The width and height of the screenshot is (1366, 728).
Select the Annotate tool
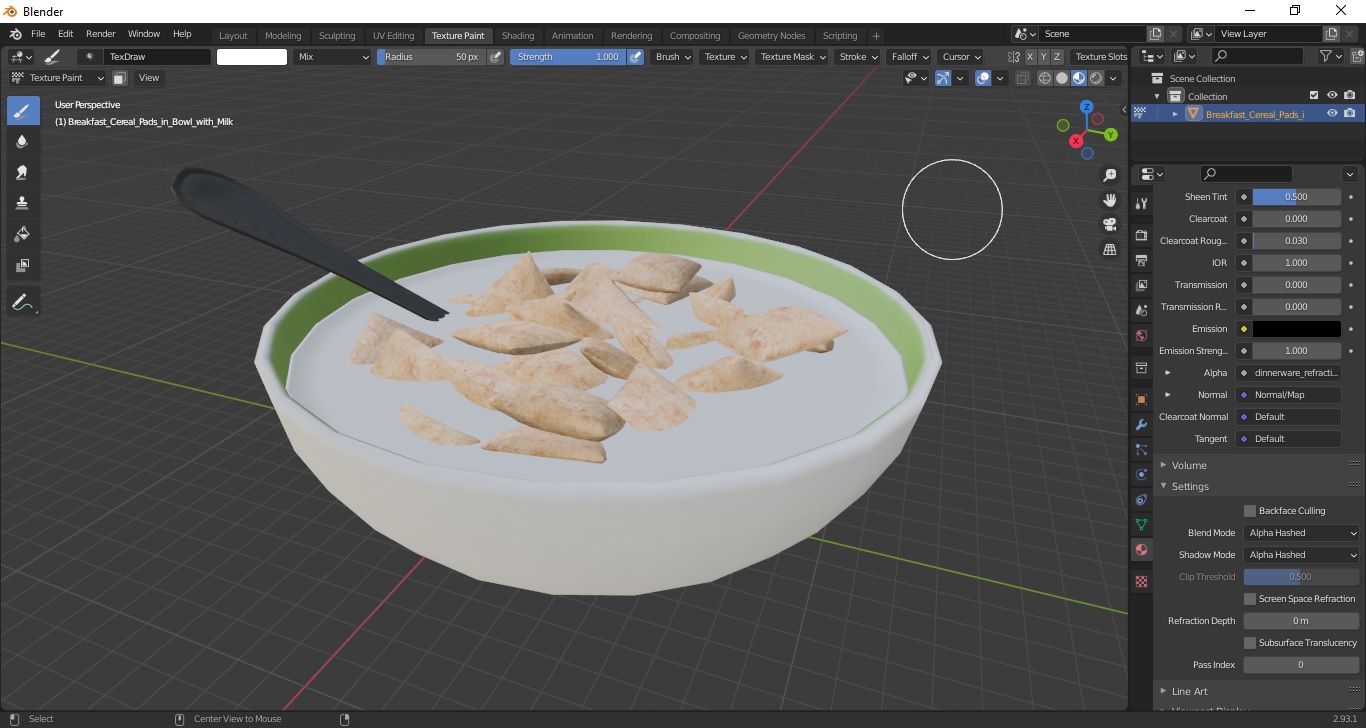(x=23, y=301)
